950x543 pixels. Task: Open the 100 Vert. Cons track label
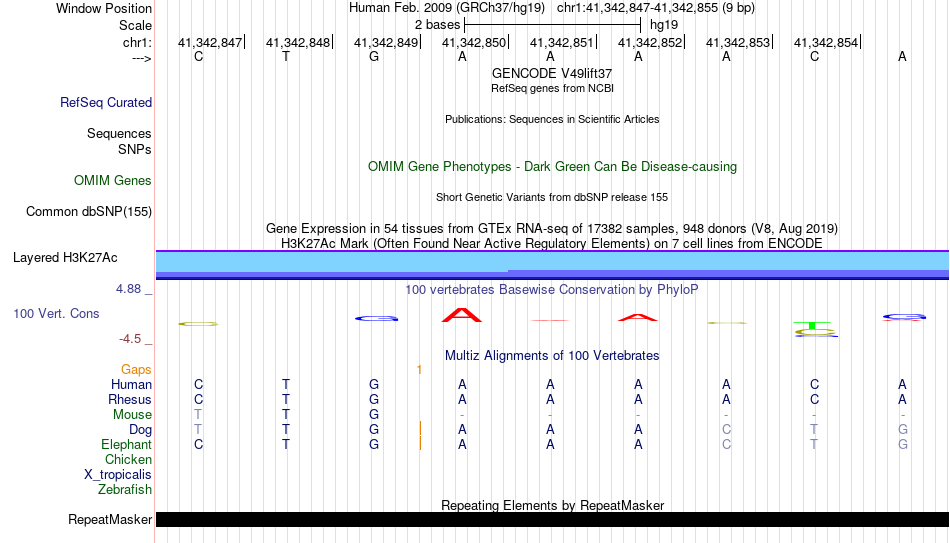point(56,313)
